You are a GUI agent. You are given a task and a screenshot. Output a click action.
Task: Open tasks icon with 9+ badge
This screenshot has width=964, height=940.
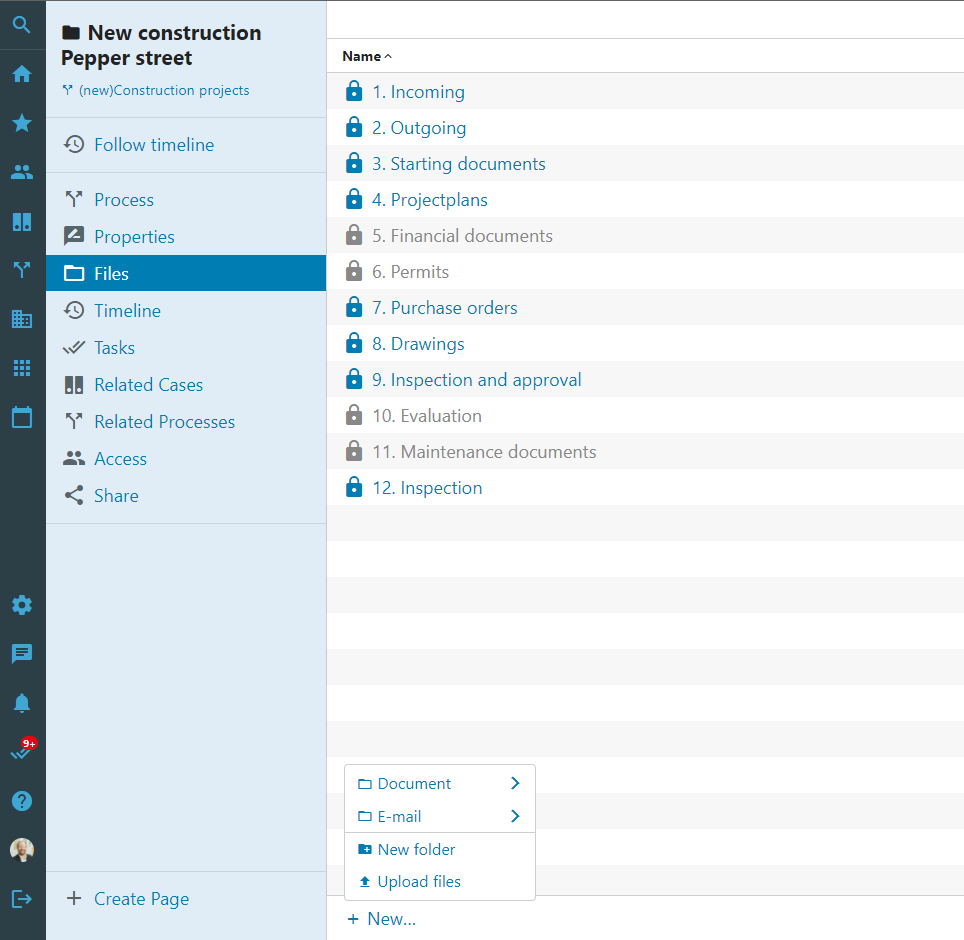tap(22, 751)
